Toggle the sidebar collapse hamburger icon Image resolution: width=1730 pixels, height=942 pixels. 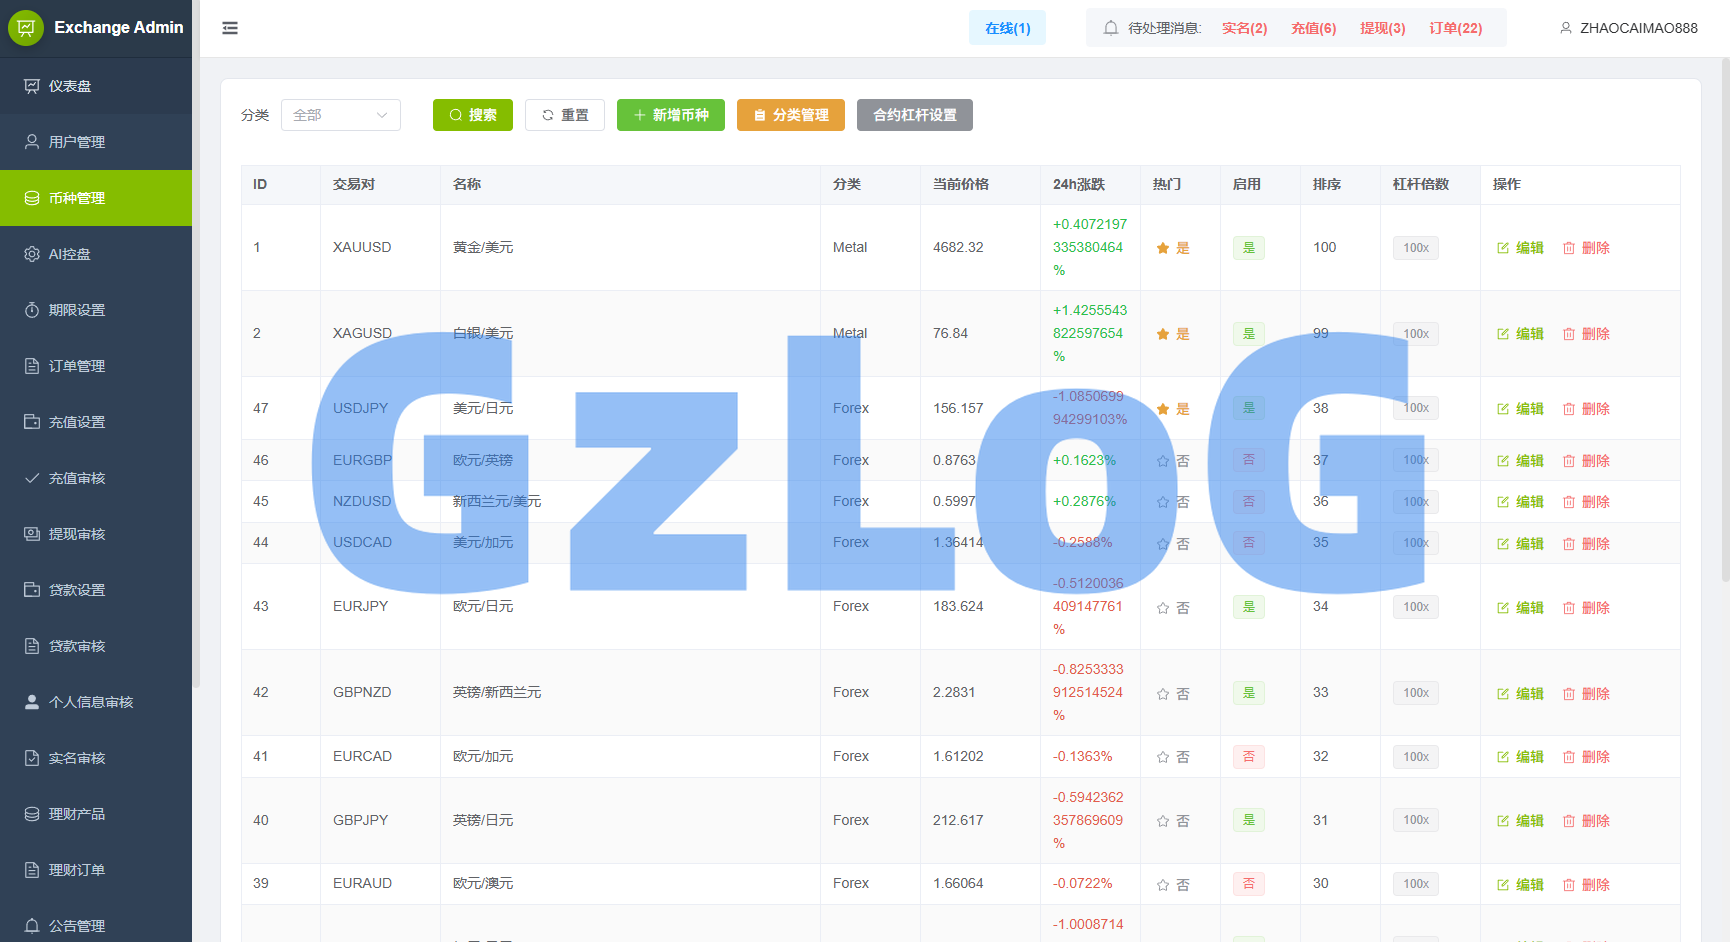click(x=230, y=28)
